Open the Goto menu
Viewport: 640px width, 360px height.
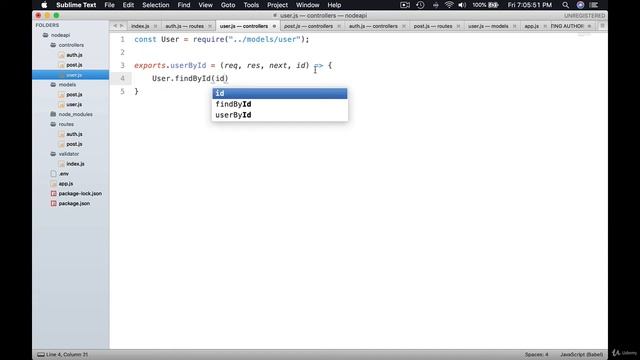click(228, 5)
